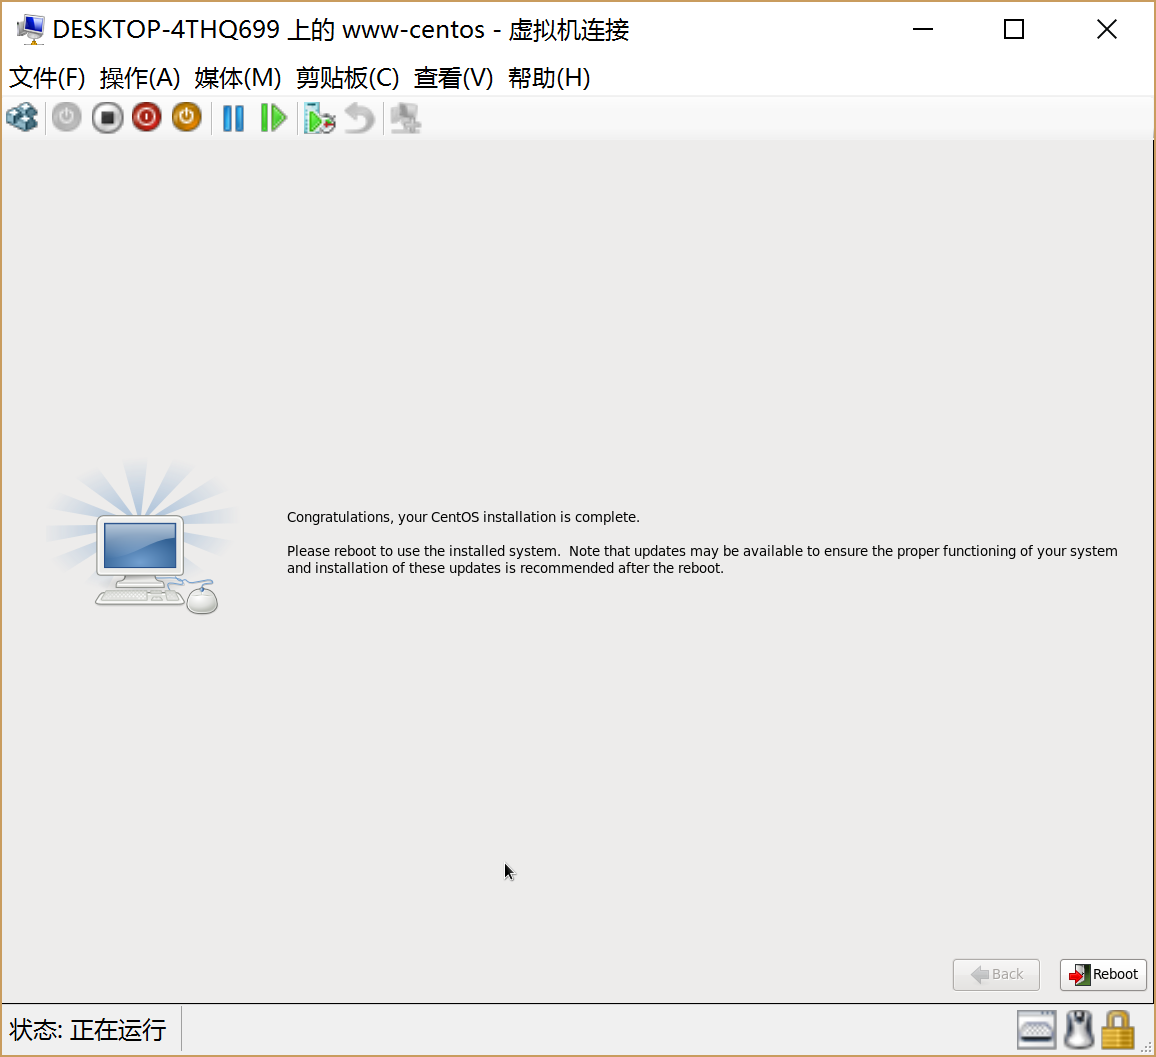Minimize the virtual machine connection window

pos(923,29)
